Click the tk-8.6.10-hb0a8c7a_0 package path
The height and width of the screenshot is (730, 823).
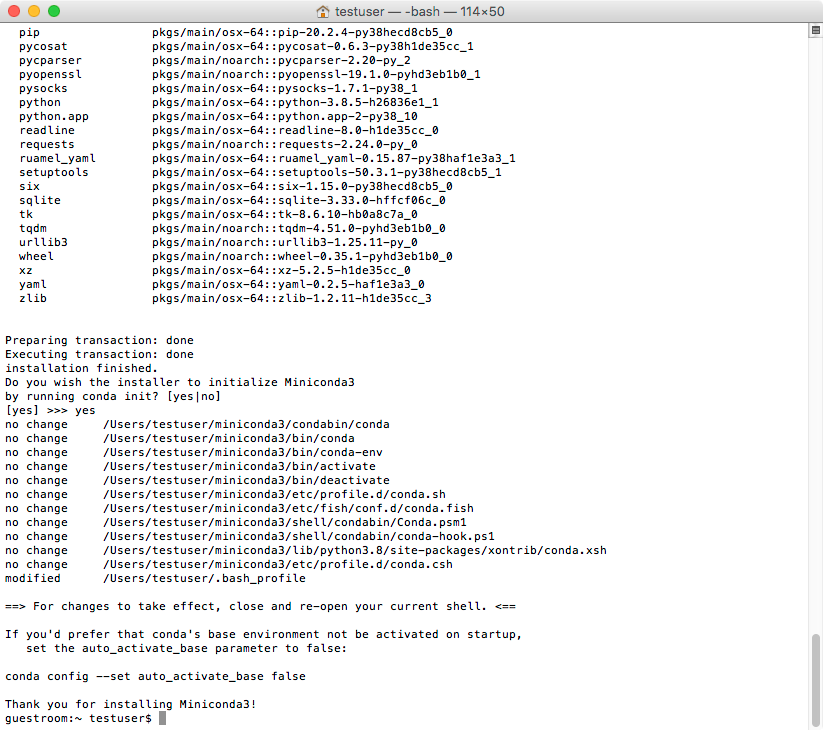pos(285,214)
